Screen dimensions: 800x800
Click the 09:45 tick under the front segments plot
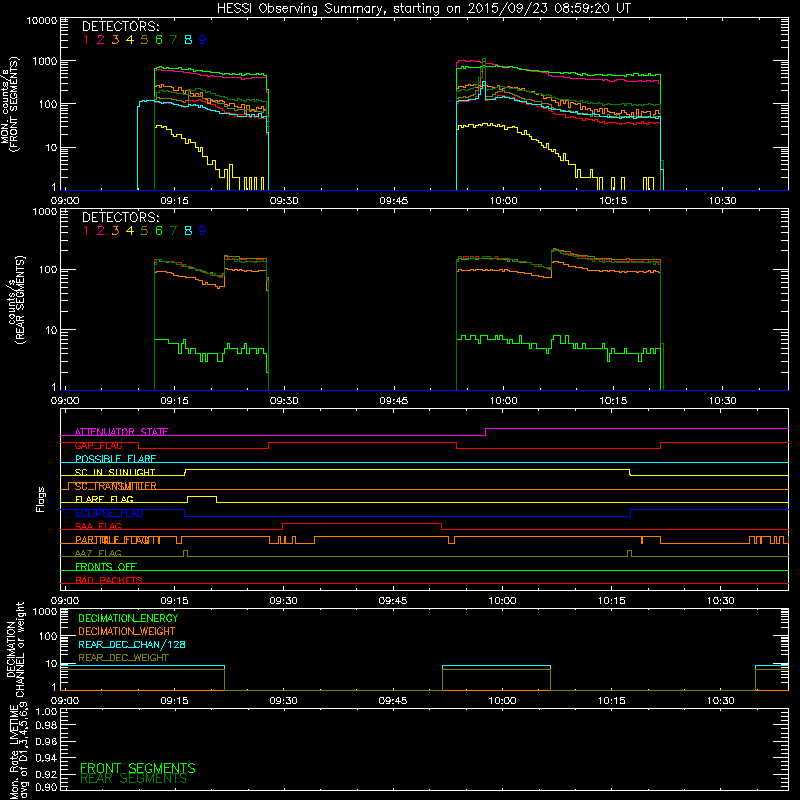393,201
